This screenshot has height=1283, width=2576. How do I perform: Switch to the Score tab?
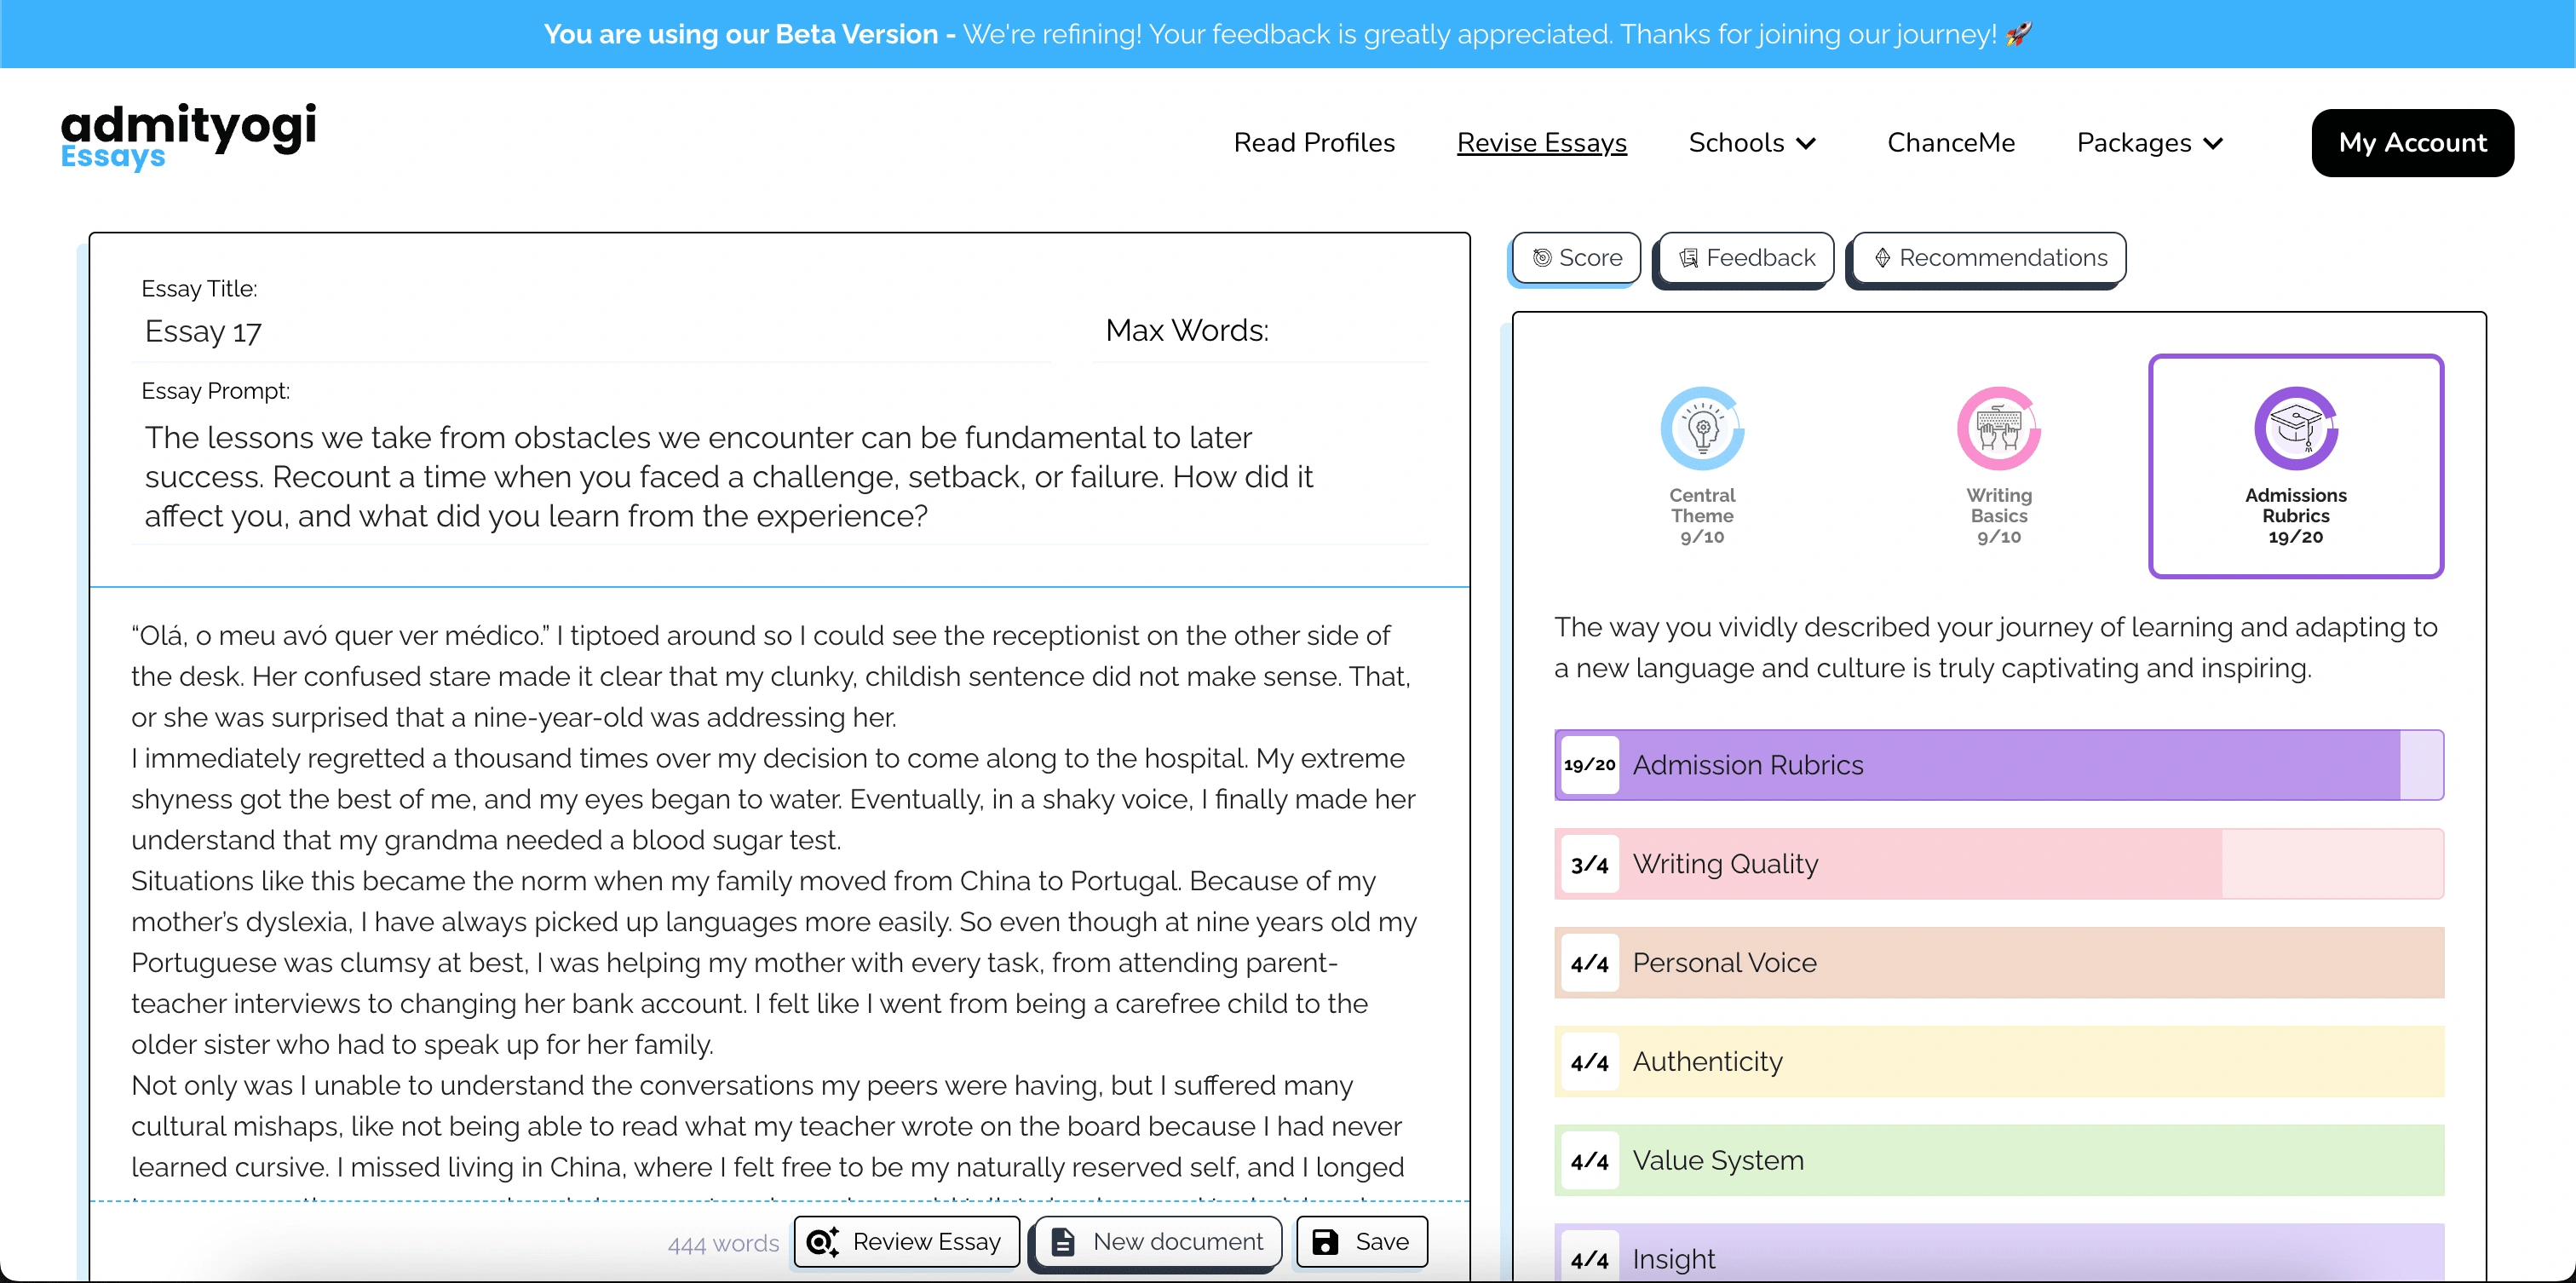click(x=1576, y=258)
